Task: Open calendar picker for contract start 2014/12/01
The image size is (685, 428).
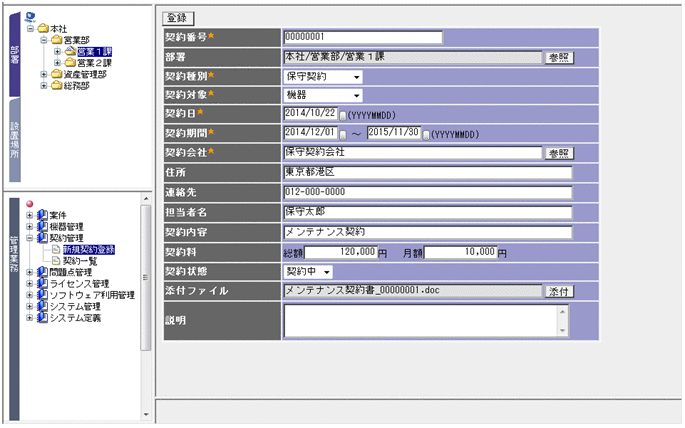Action: [x=343, y=135]
